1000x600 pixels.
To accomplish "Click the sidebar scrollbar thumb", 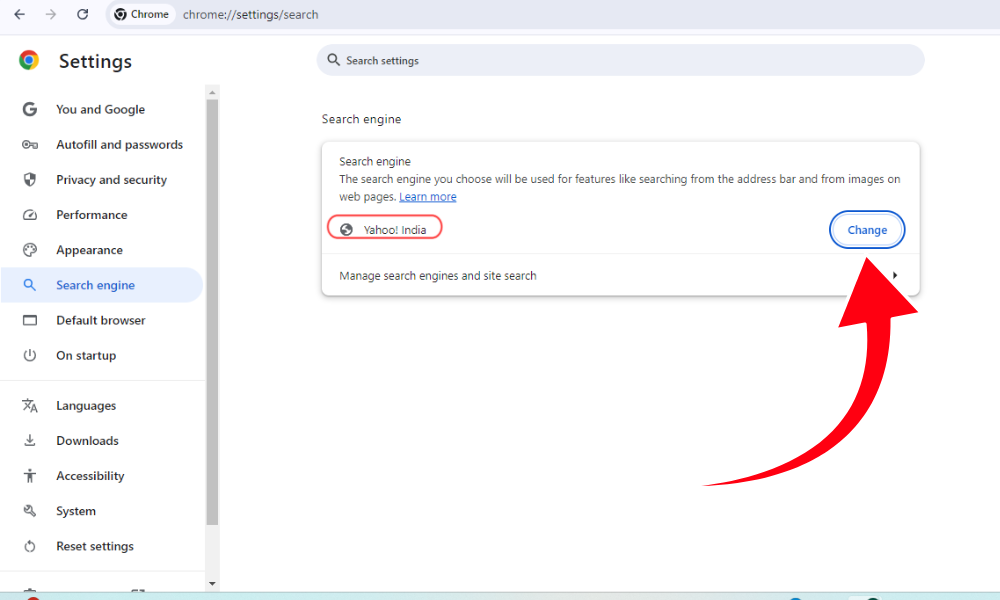I will 212,312.
